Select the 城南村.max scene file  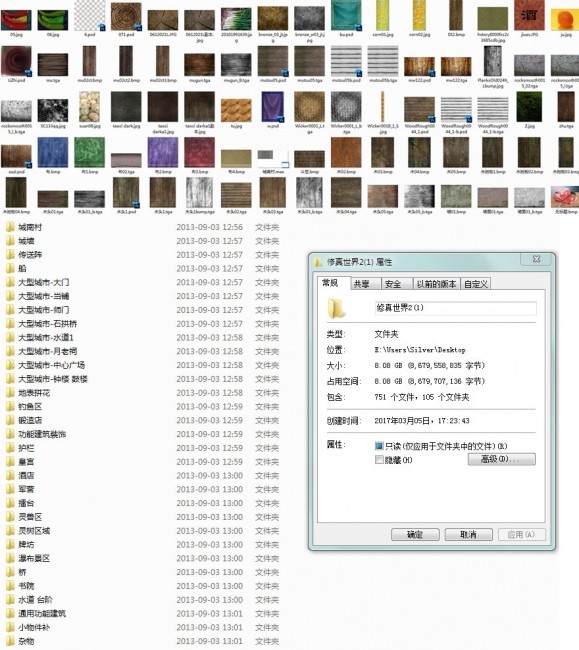point(273,158)
